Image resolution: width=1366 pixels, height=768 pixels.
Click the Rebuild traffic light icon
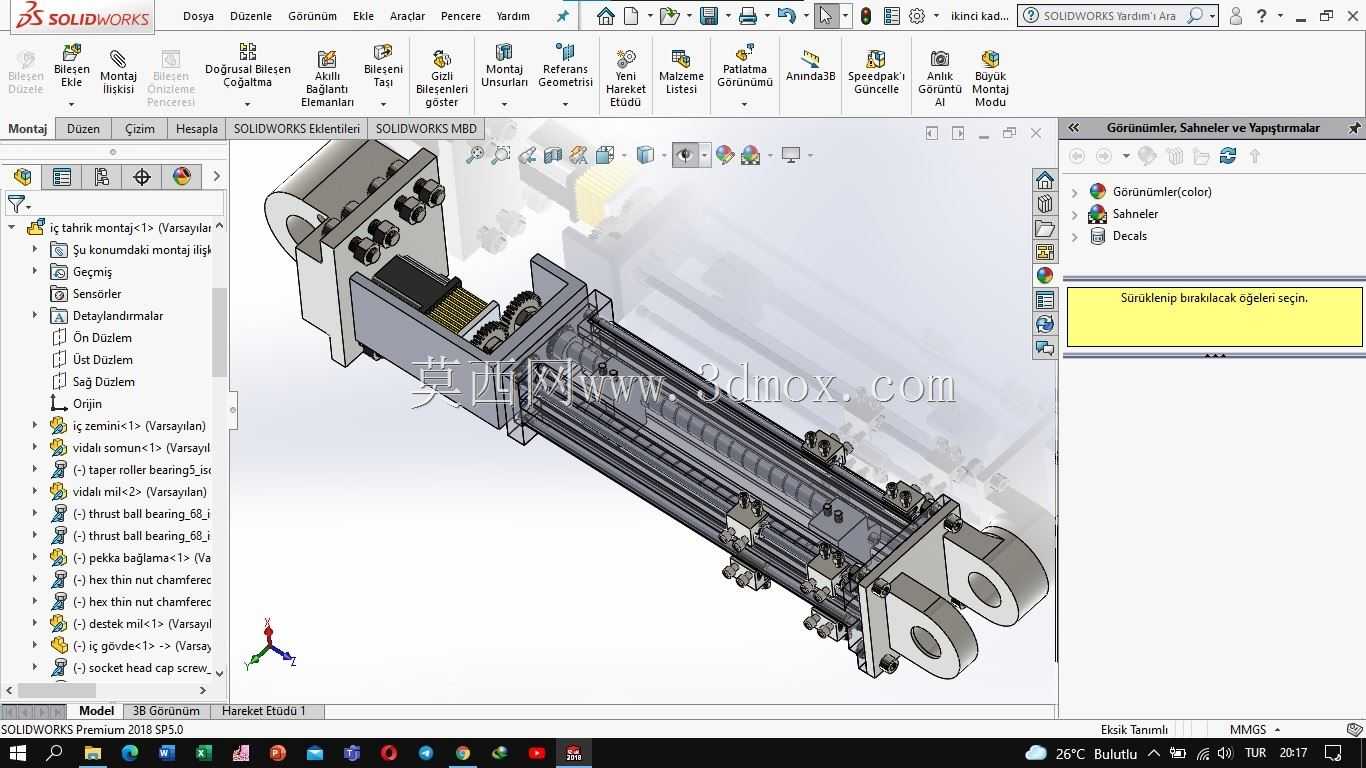[x=865, y=16]
